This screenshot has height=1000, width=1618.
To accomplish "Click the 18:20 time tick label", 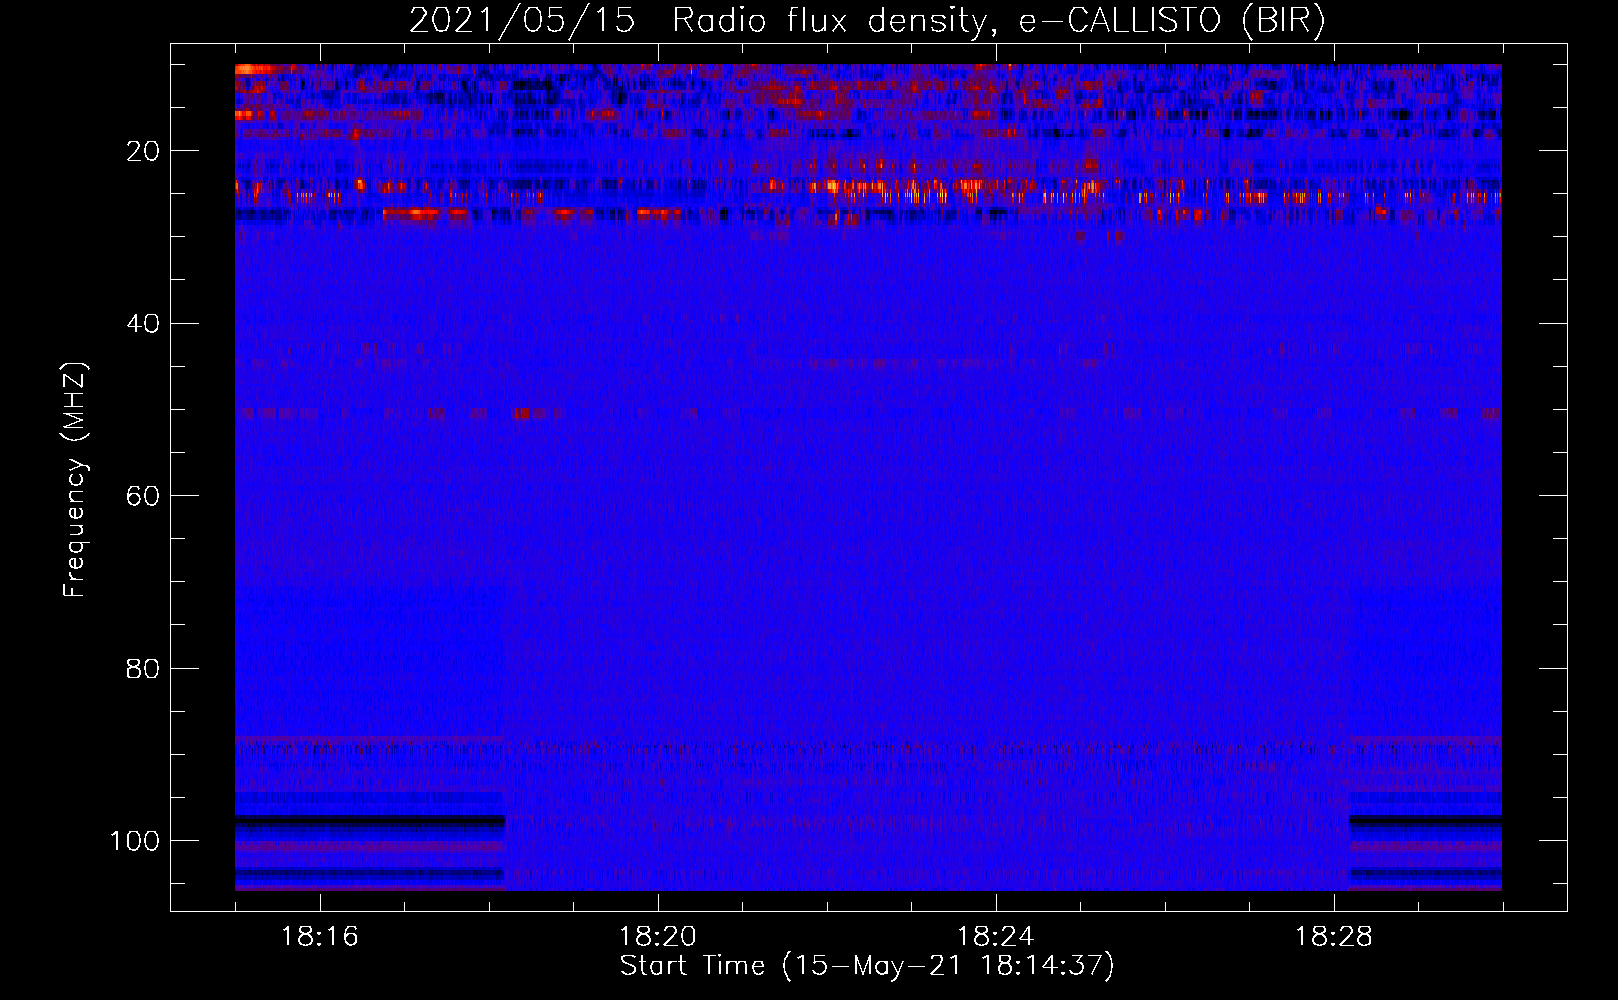I will tap(657, 937).
